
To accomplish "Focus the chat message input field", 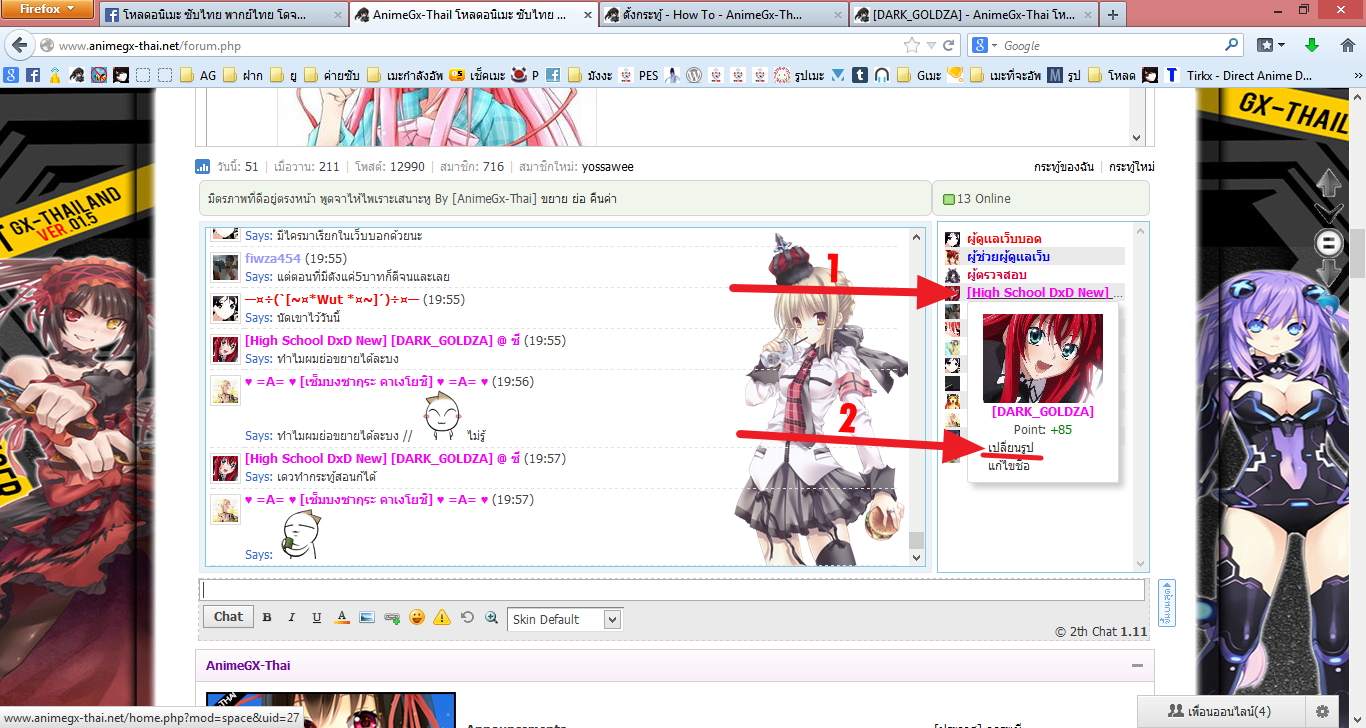I will (x=672, y=590).
